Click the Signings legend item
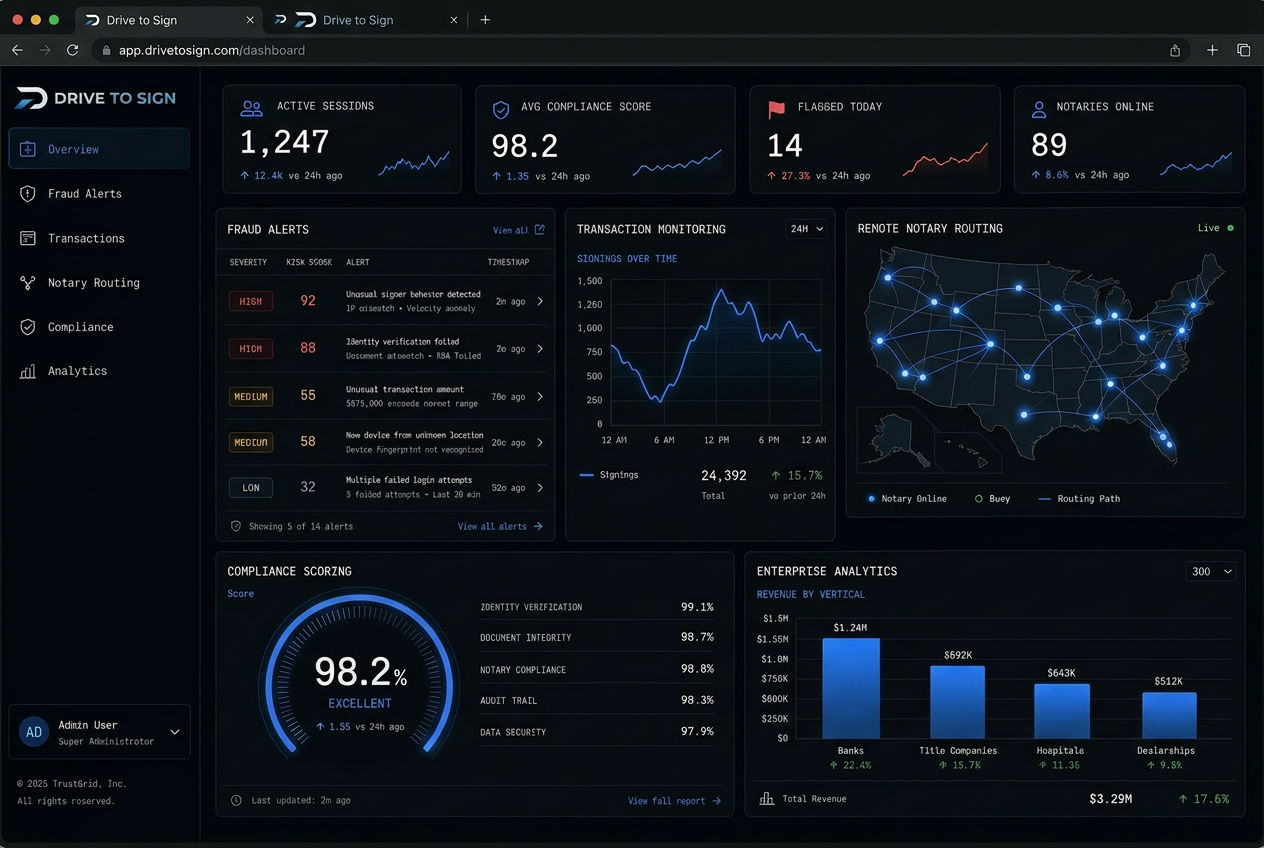 pyautogui.click(x=609, y=475)
